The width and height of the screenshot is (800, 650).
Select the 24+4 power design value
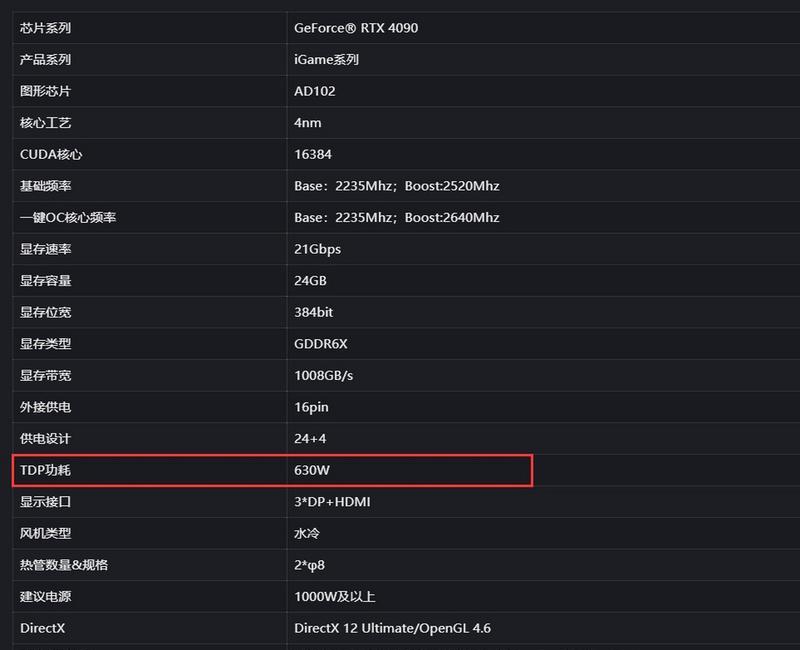coord(310,439)
